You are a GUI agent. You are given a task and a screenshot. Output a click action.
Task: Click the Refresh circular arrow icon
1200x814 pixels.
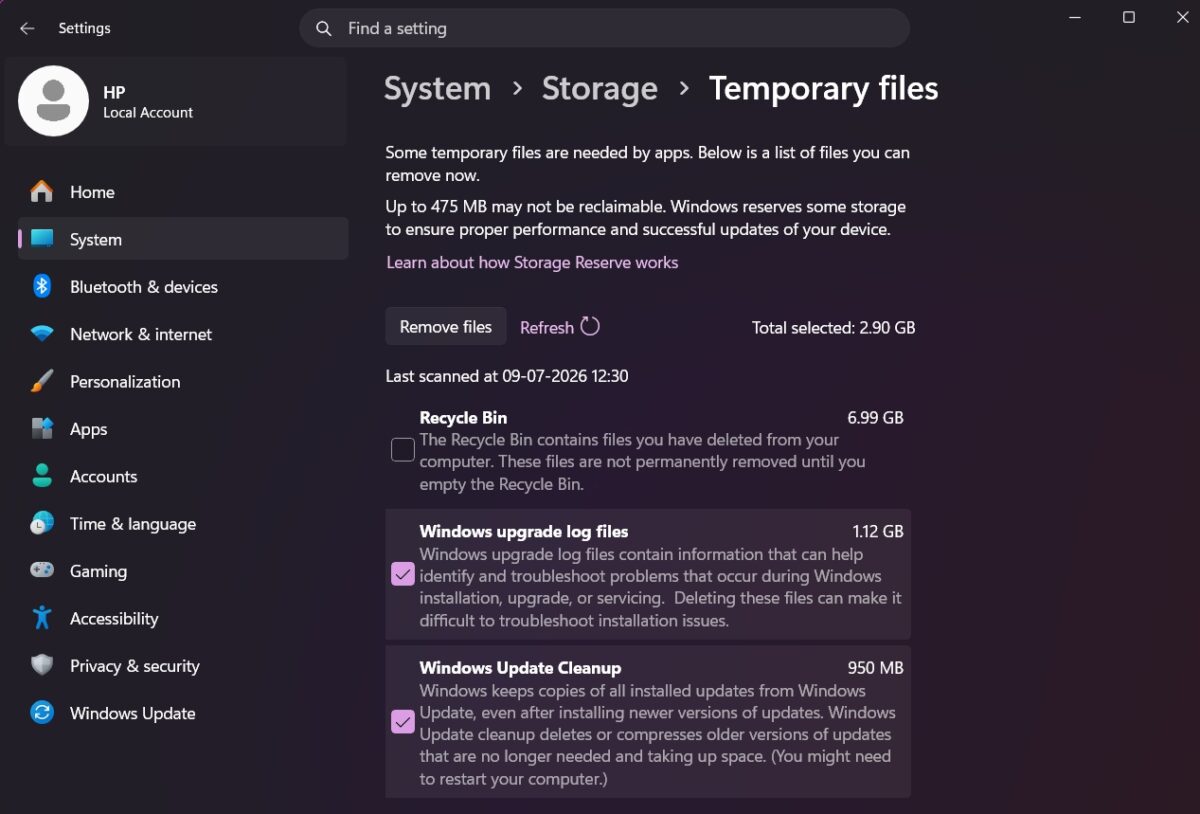click(590, 326)
